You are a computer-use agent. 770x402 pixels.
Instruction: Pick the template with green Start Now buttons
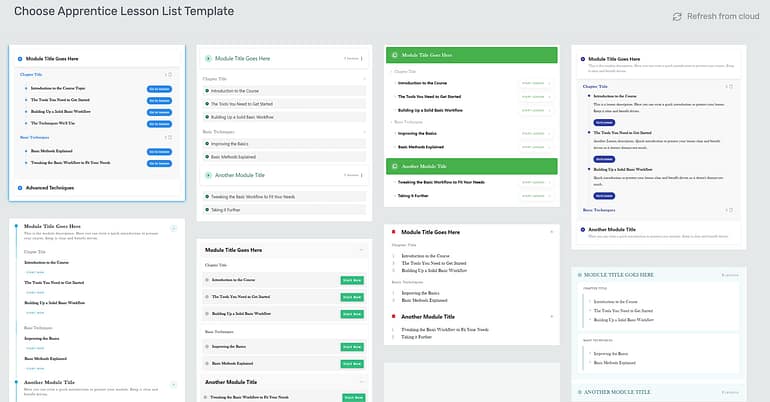[x=284, y=321]
